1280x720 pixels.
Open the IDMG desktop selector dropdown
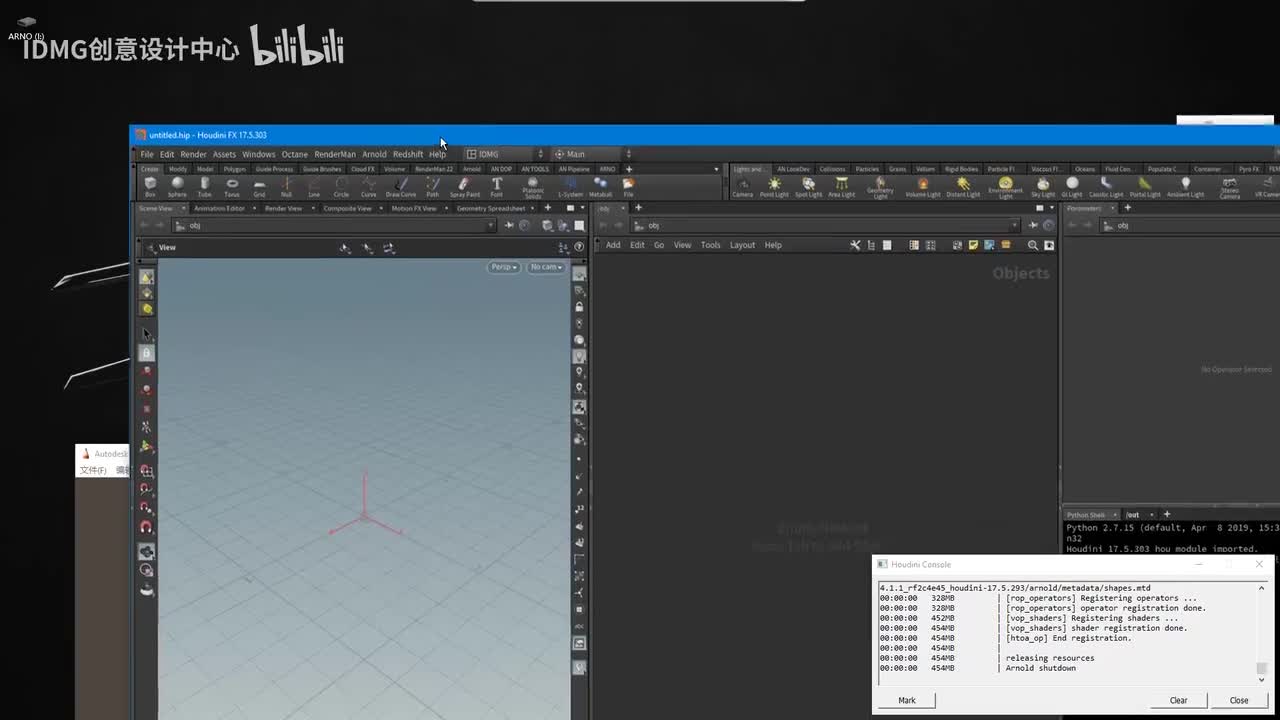(x=505, y=154)
